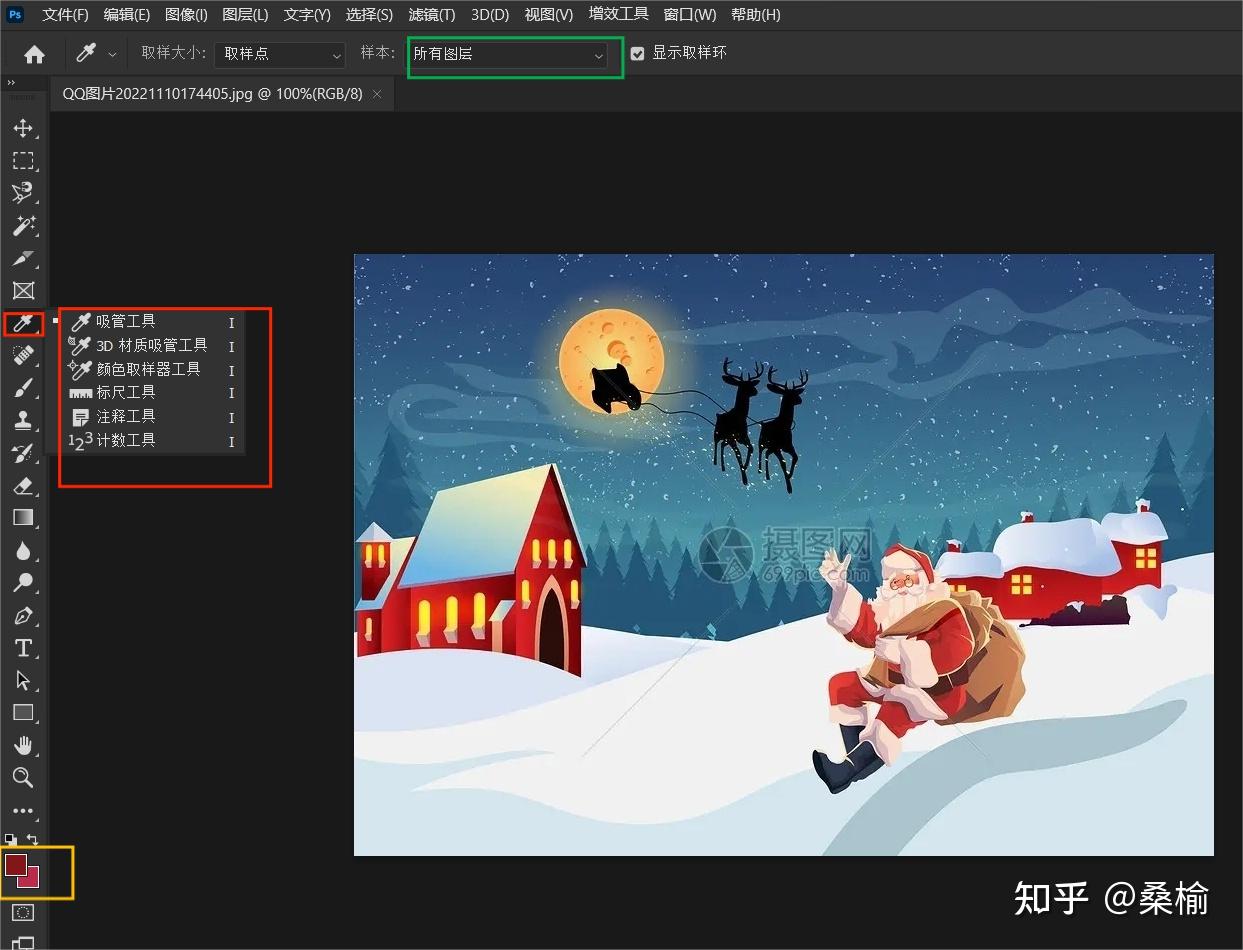Viewport: 1243px width, 950px height.
Task: Select the Dodge tool
Action: tap(23, 582)
